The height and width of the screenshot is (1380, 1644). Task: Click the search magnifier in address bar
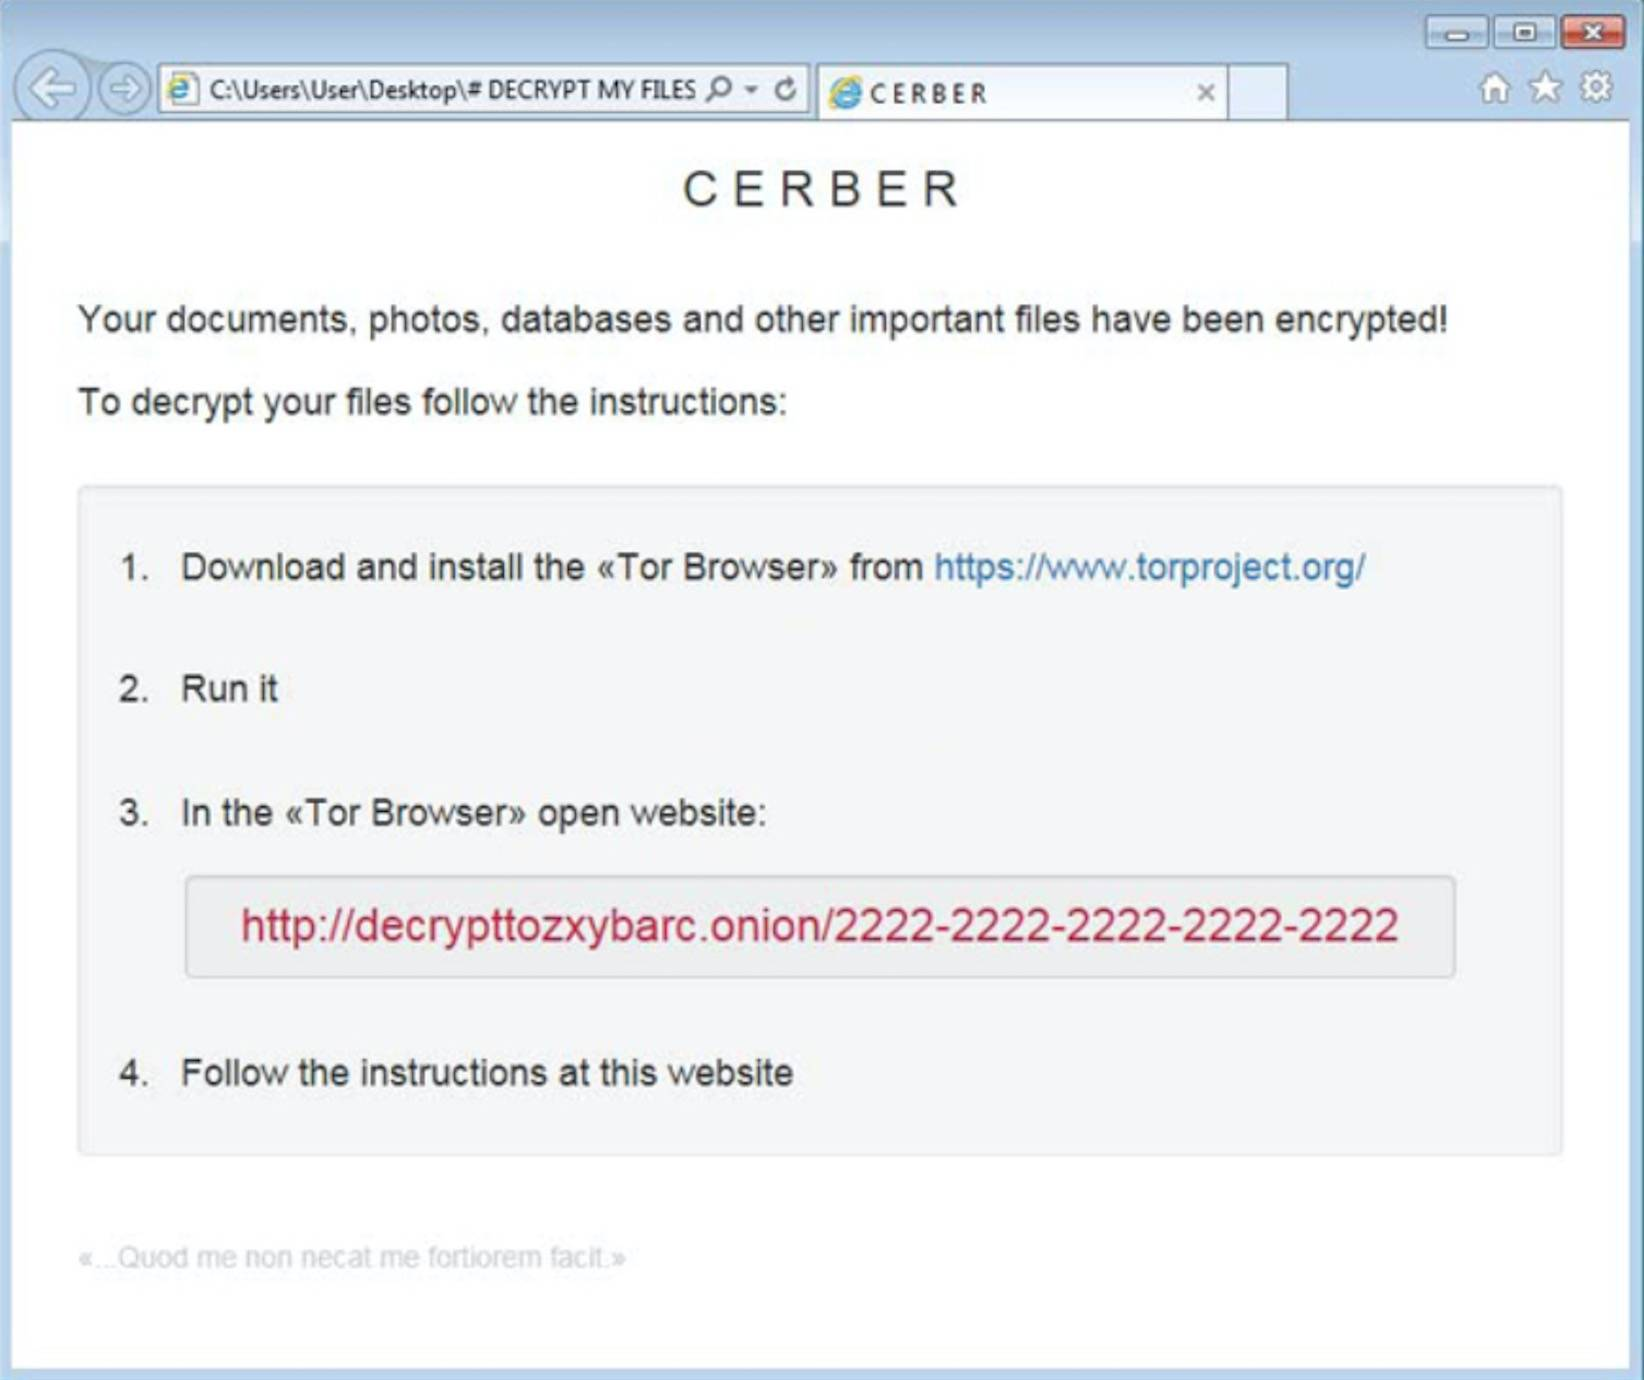click(x=719, y=89)
